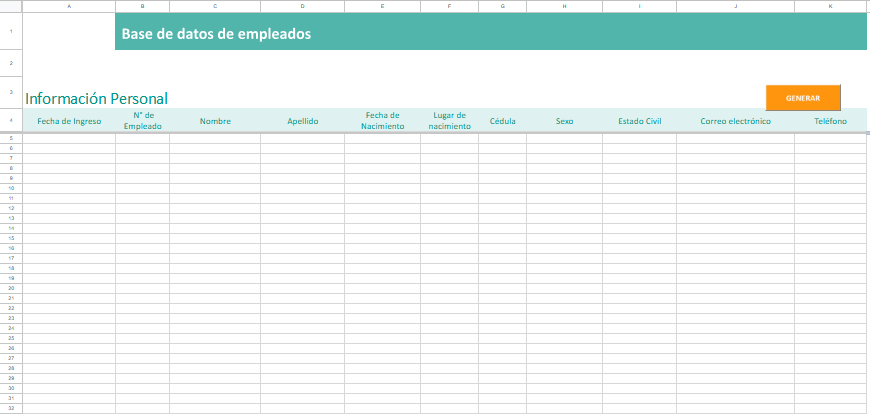Screen dimensions: 870x414
Task: Click the 'Sexo' header cell
Action: [x=564, y=121]
